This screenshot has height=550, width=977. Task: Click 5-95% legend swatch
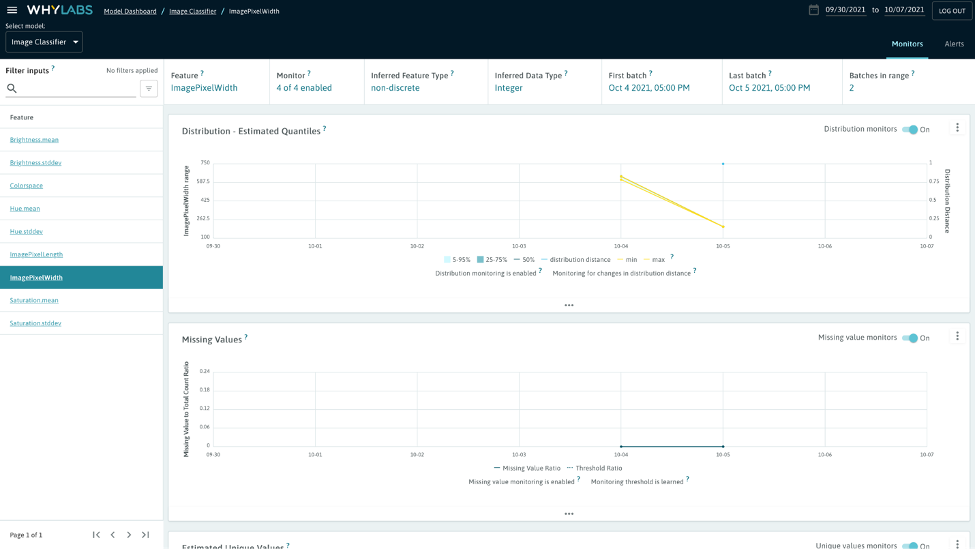point(447,260)
